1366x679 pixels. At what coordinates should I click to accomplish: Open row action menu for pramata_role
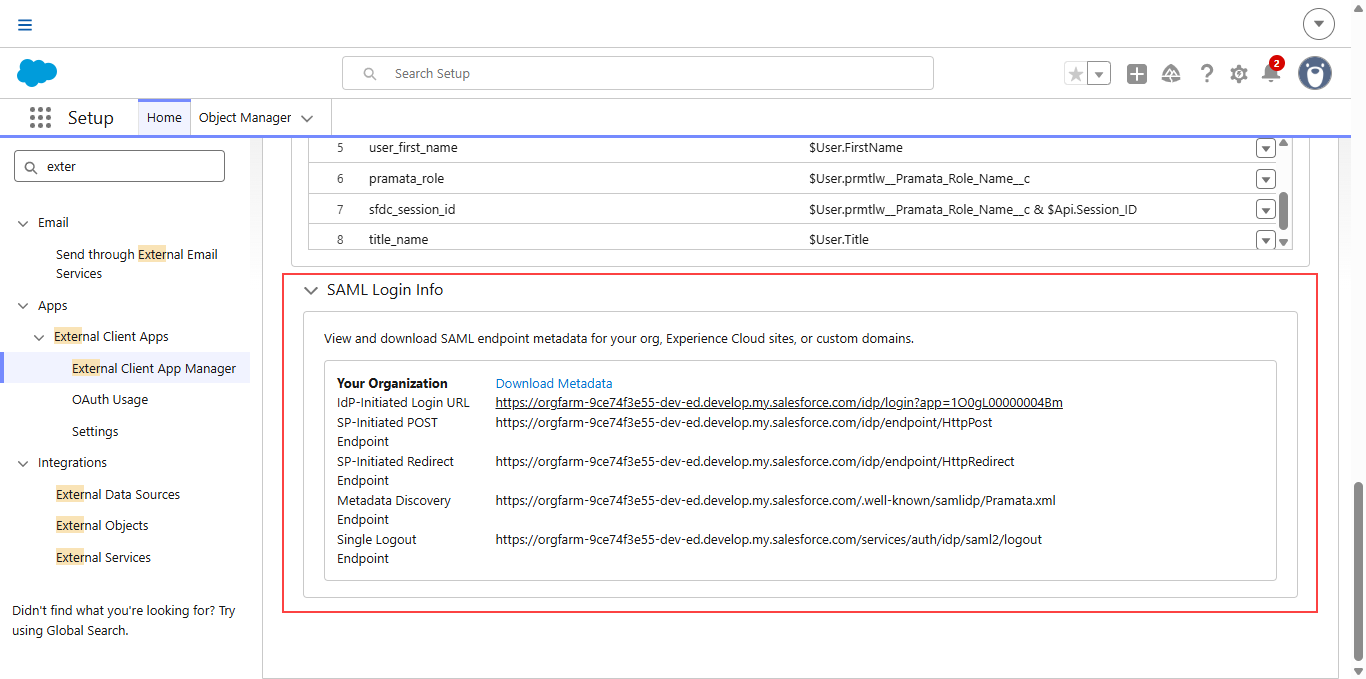[x=1266, y=179]
